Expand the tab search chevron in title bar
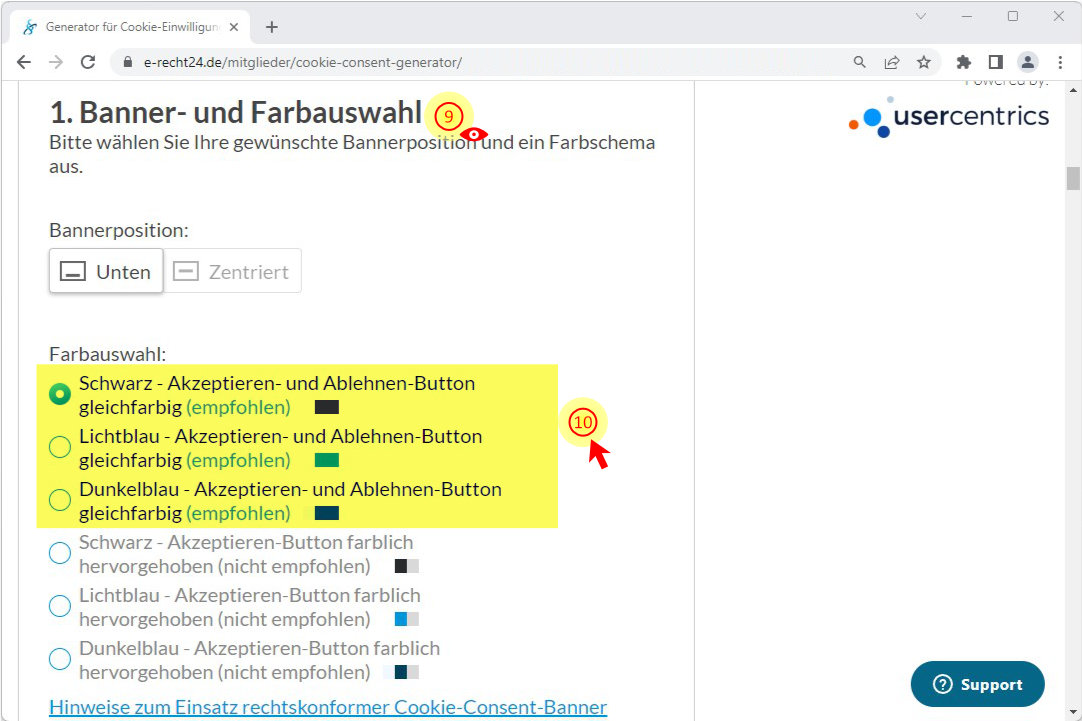Viewport: 1082px width, 721px height. 921,16
